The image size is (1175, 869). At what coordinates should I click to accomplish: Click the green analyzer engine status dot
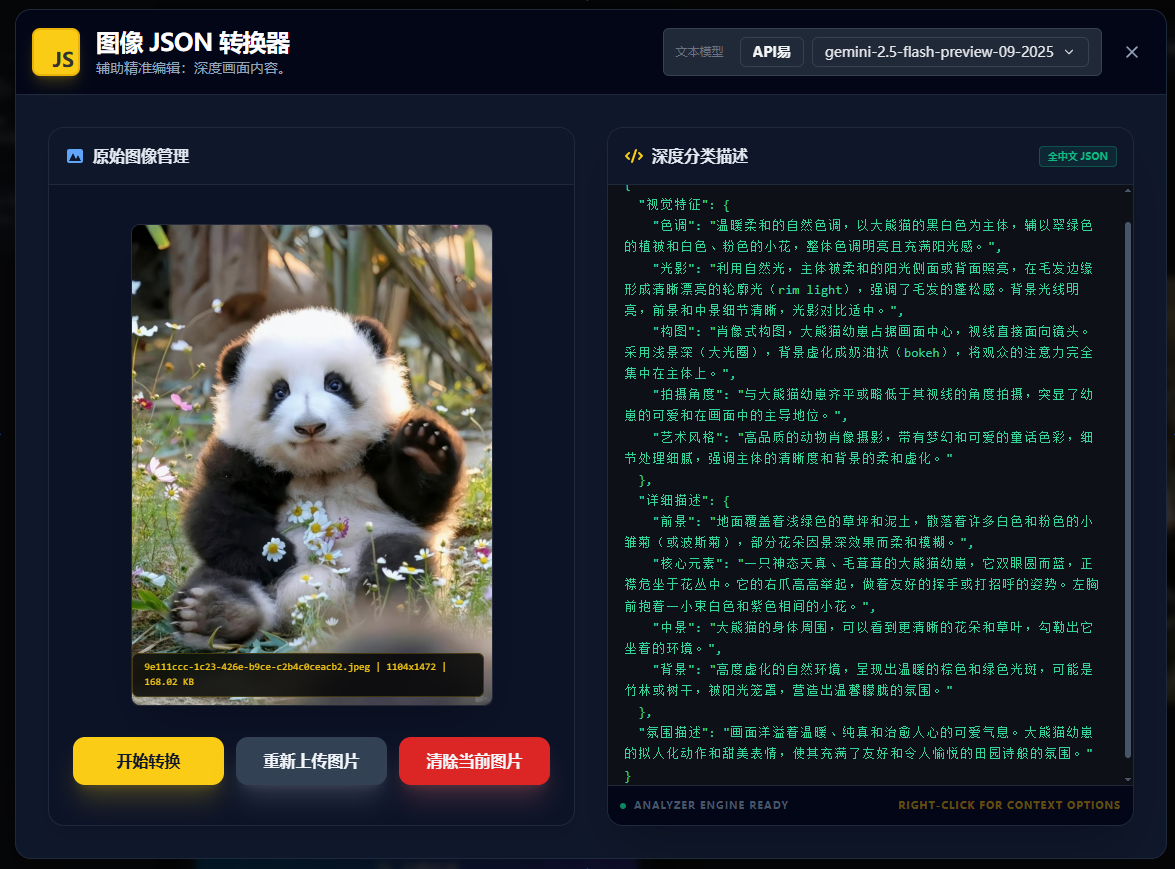click(x=621, y=805)
